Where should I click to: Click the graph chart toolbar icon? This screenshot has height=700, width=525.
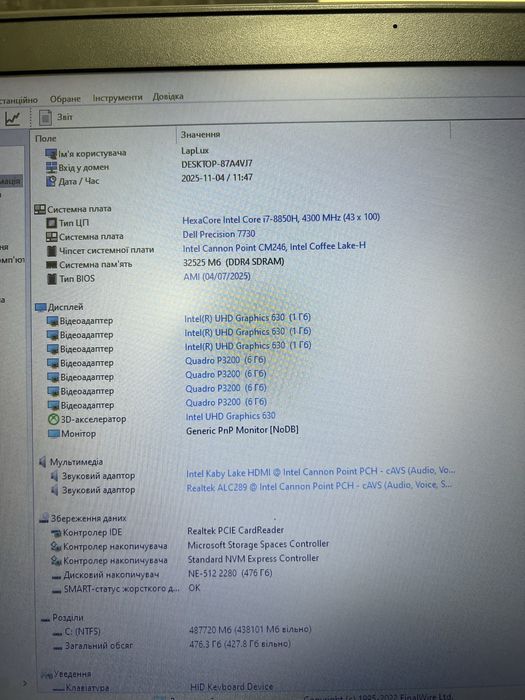12,118
